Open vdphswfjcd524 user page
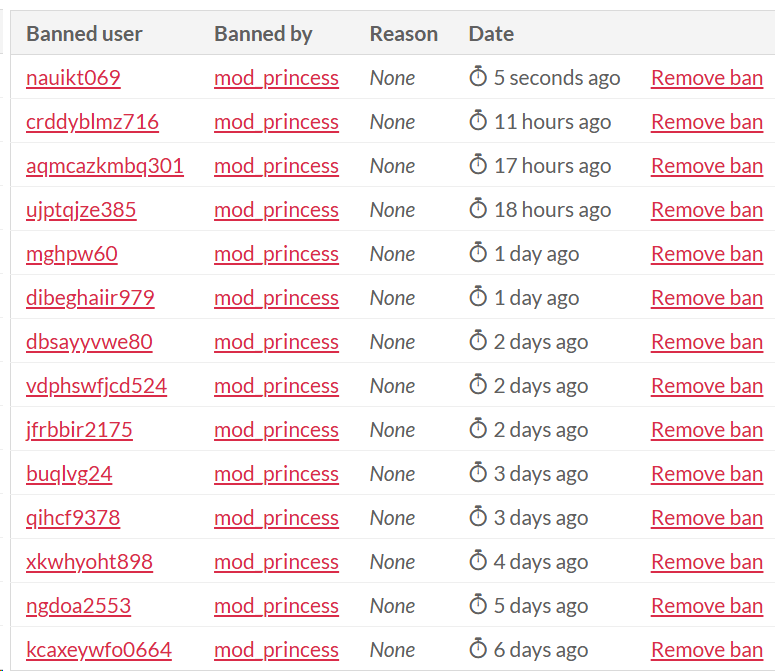The image size is (775, 671). click(x=96, y=386)
